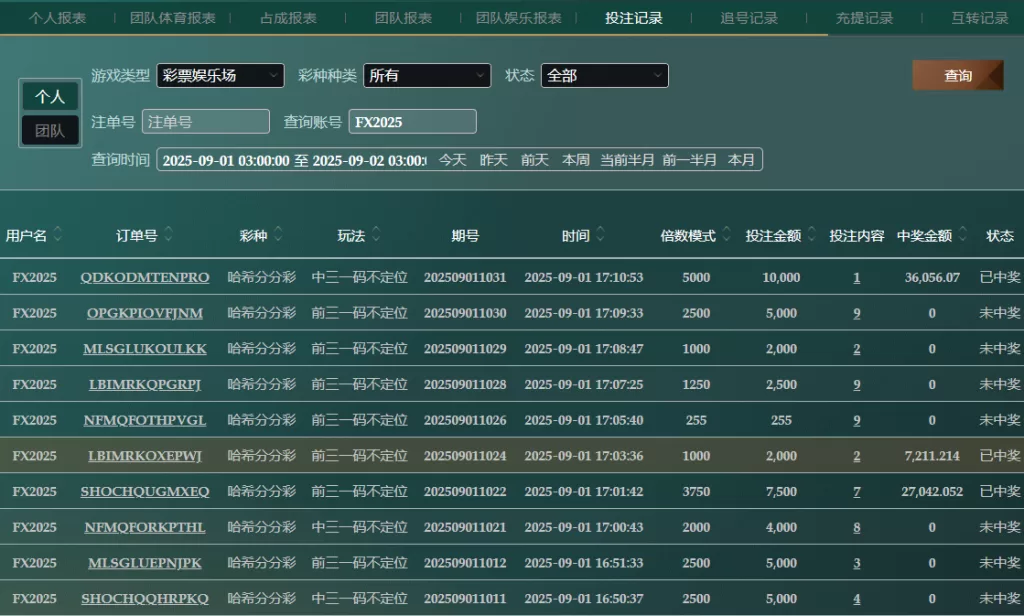Open the 占成报表 tab
The width and height of the screenshot is (1024, 616).
(x=288, y=18)
